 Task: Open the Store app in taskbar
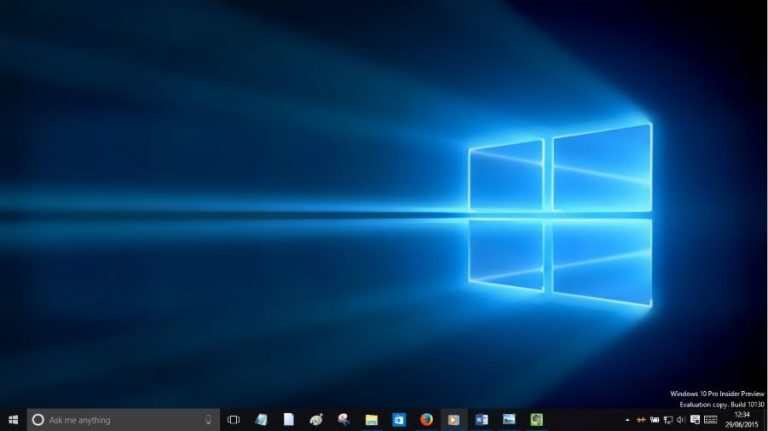pyautogui.click(x=399, y=420)
